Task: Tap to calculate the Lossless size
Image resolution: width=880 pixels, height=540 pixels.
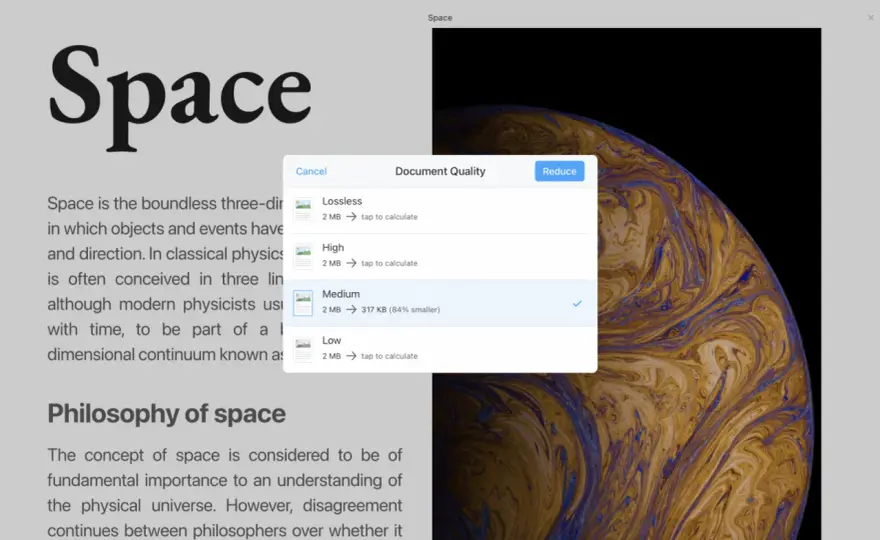Action: [x=389, y=217]
